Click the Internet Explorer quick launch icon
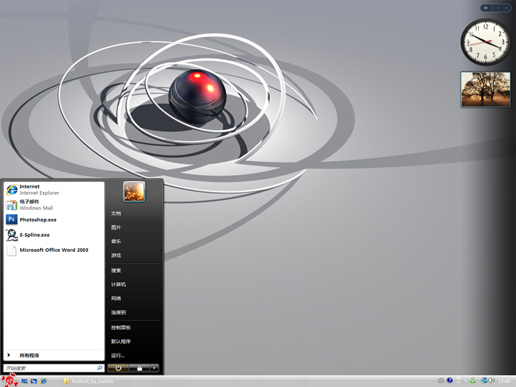Screen dimensions: 516x387 pos(43,381)
